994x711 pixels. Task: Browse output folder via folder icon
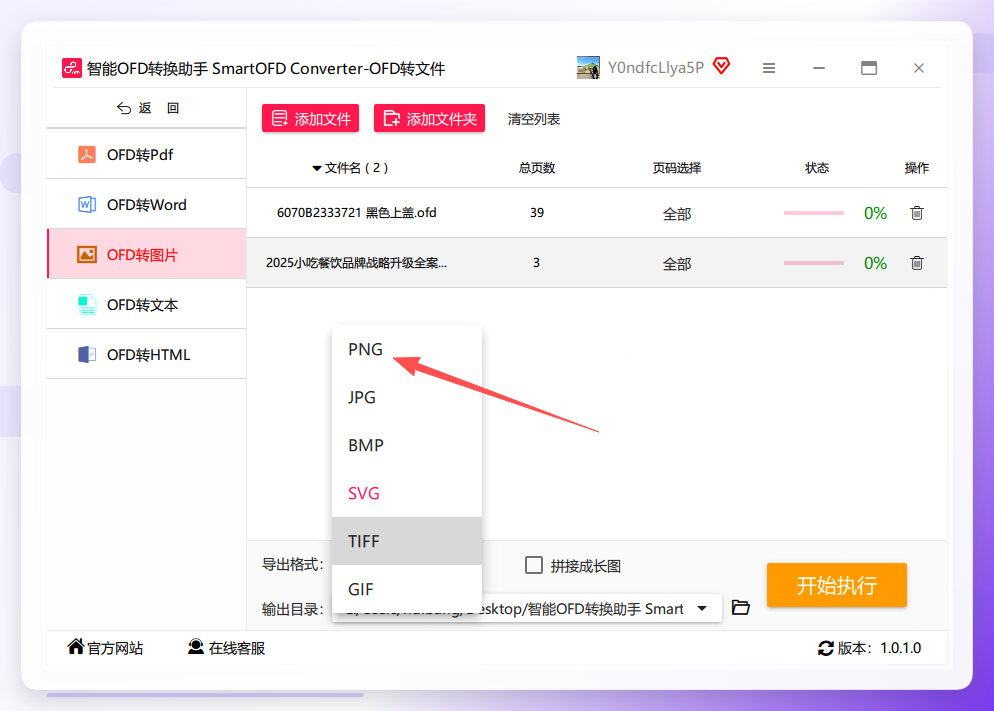(740, 608)
